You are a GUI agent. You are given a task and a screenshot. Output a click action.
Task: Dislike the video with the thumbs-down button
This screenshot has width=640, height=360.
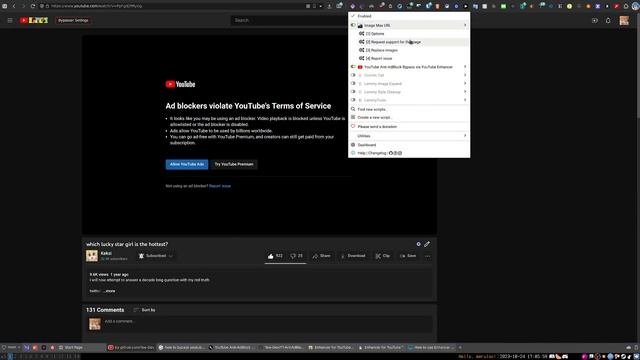click(296, 256)
